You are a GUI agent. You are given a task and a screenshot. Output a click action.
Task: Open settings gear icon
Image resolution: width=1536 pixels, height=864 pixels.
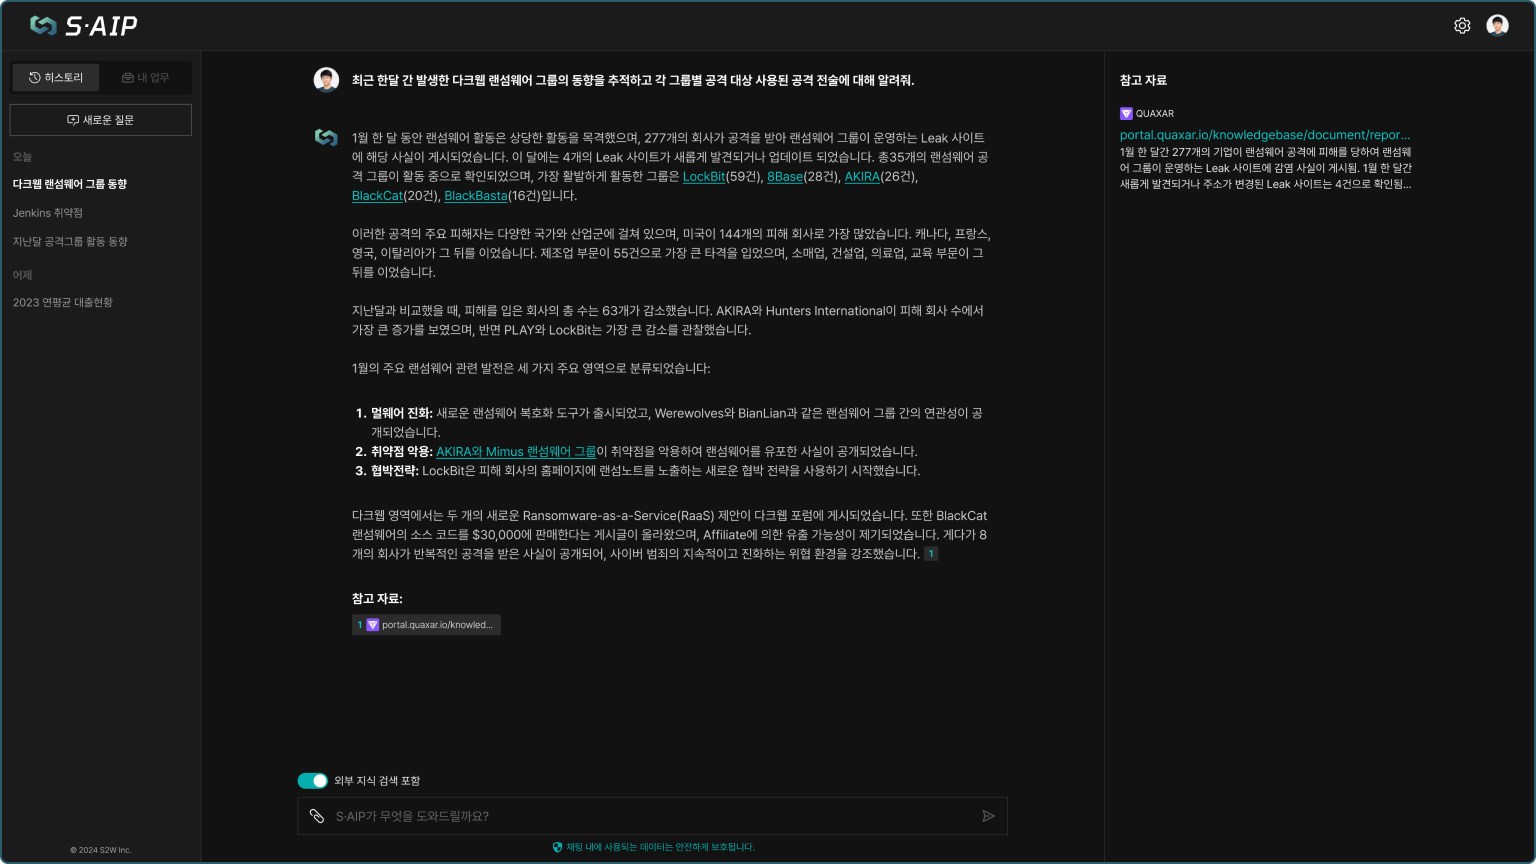click(1462, 26)
